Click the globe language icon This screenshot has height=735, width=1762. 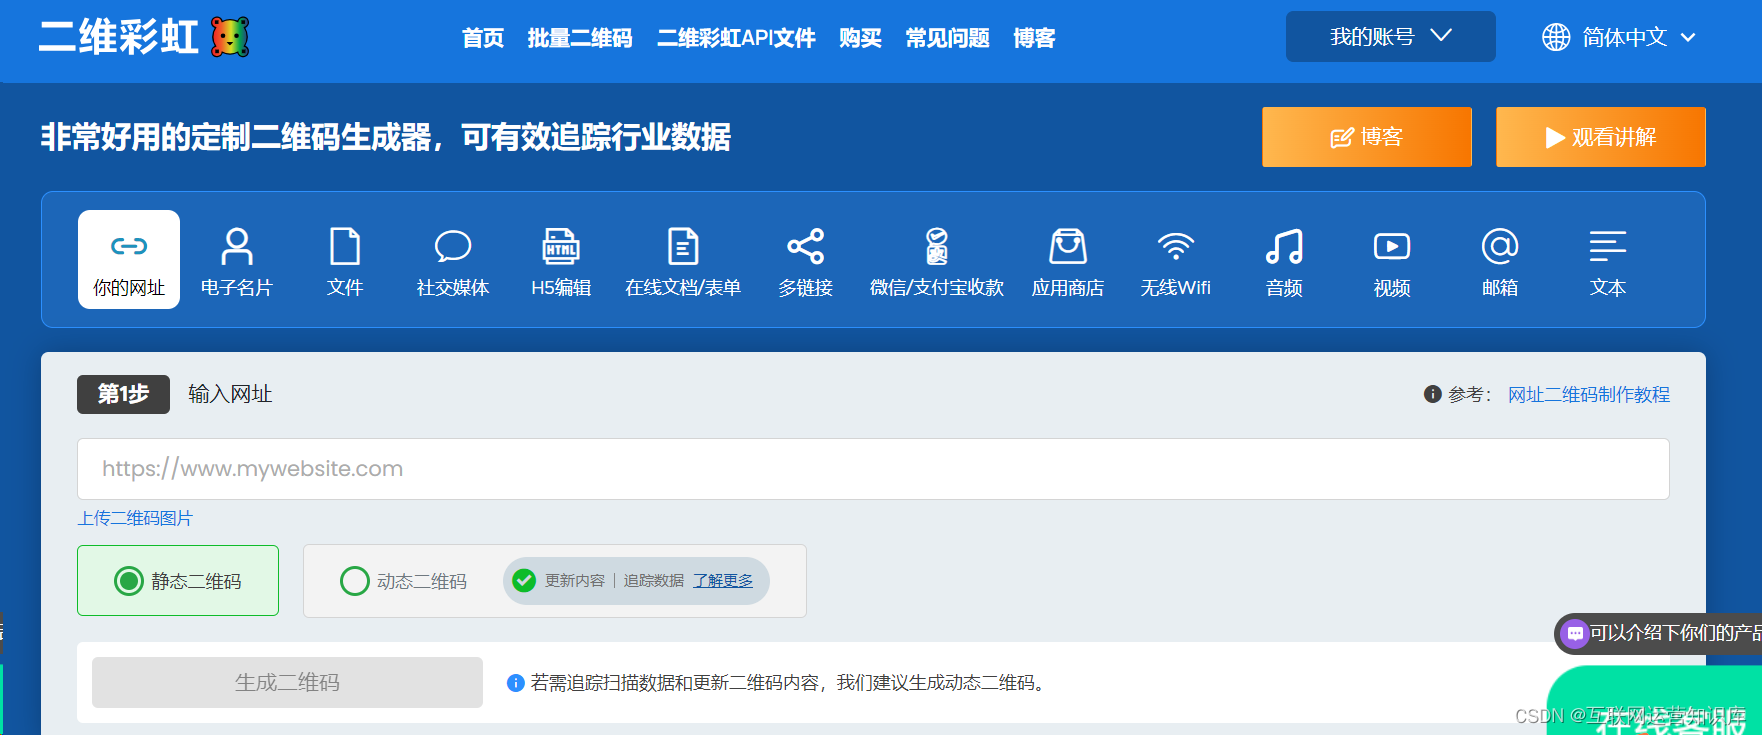pos(1556,37)
